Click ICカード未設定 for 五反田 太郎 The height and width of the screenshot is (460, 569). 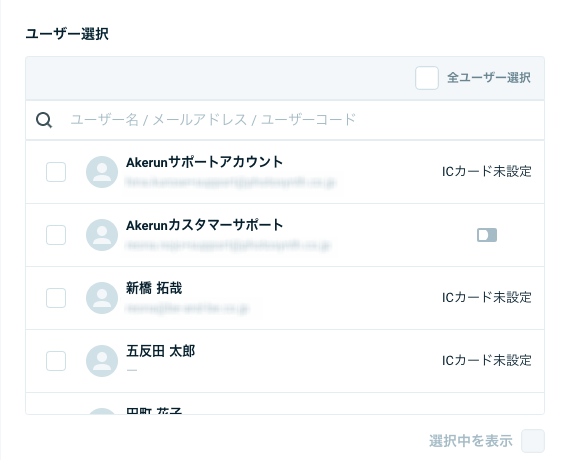(487, 361)
